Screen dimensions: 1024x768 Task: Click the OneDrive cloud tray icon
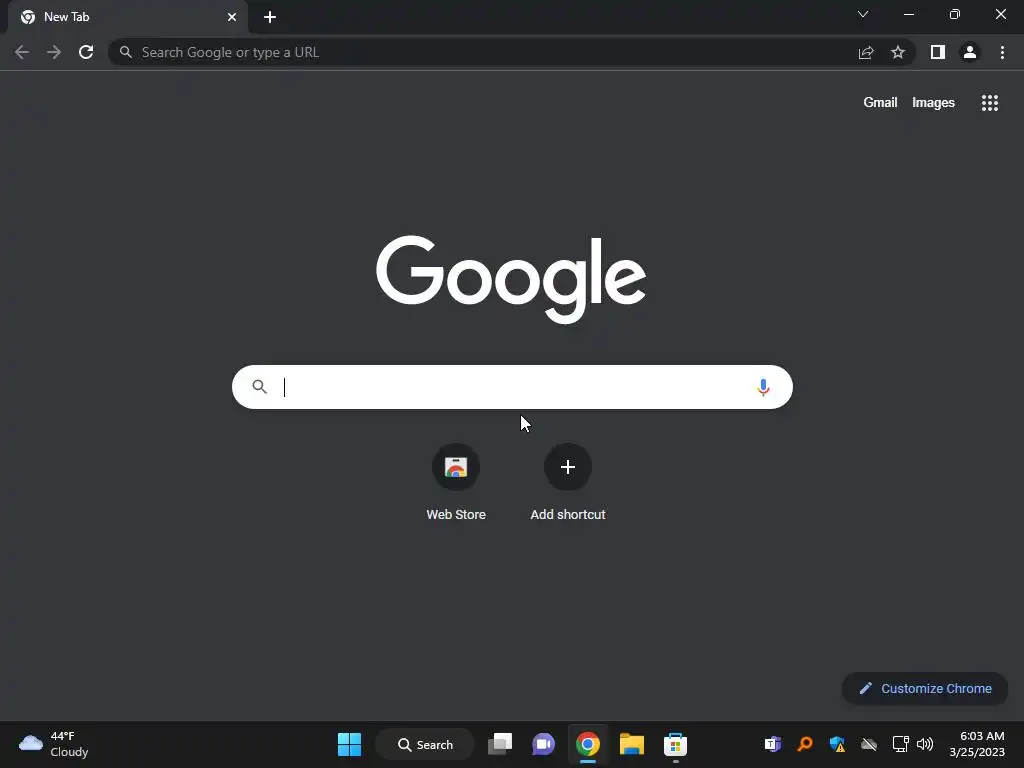(869, 744)
